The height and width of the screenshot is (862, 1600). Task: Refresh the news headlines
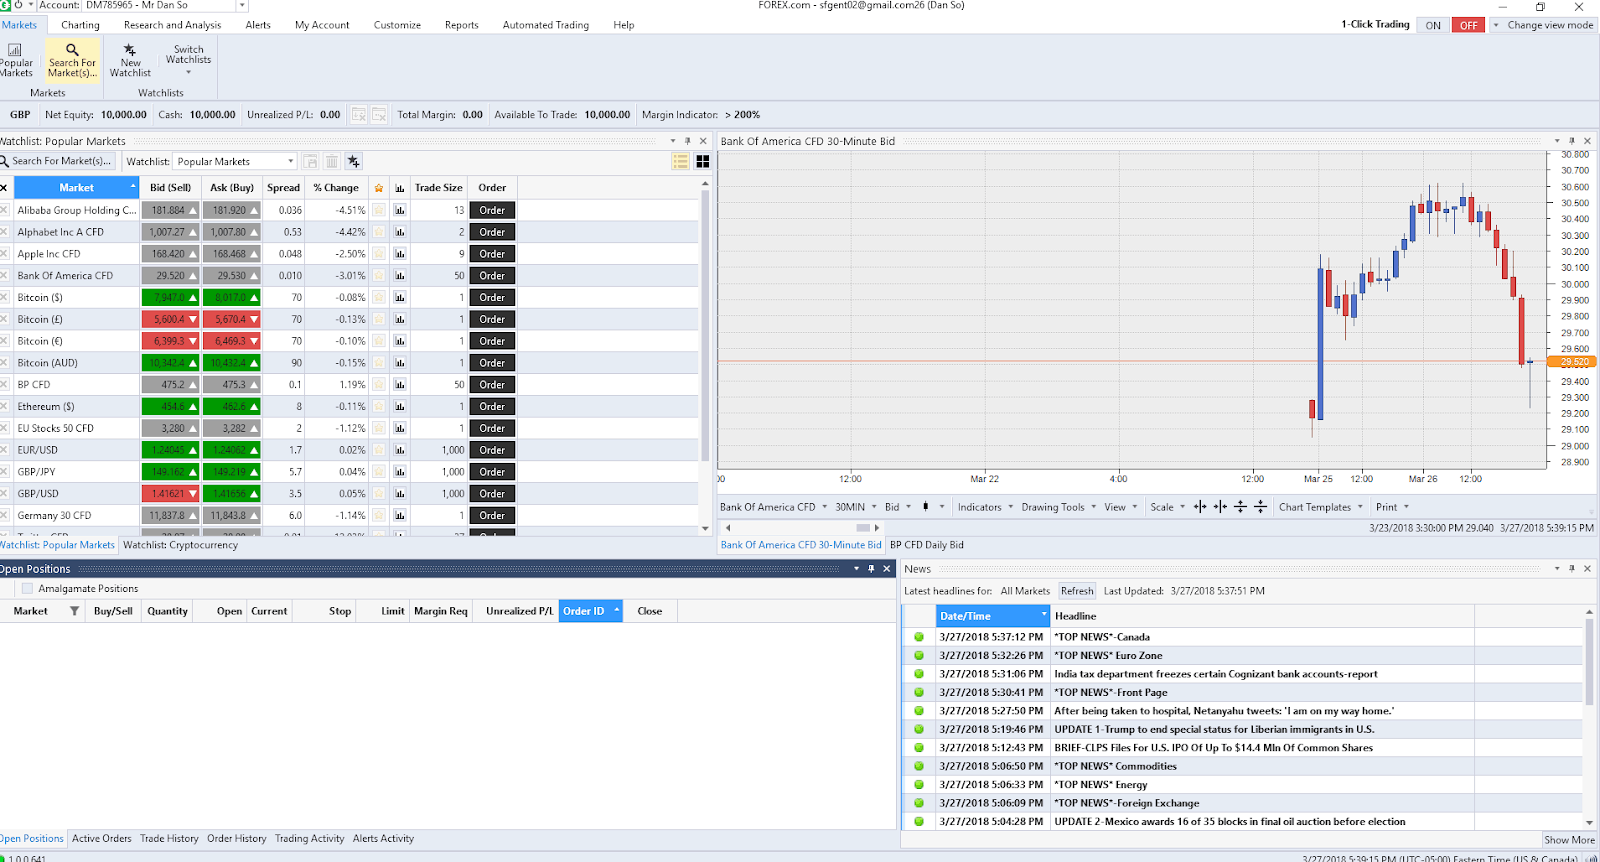pyautogui.click(x=1077, y=591)
